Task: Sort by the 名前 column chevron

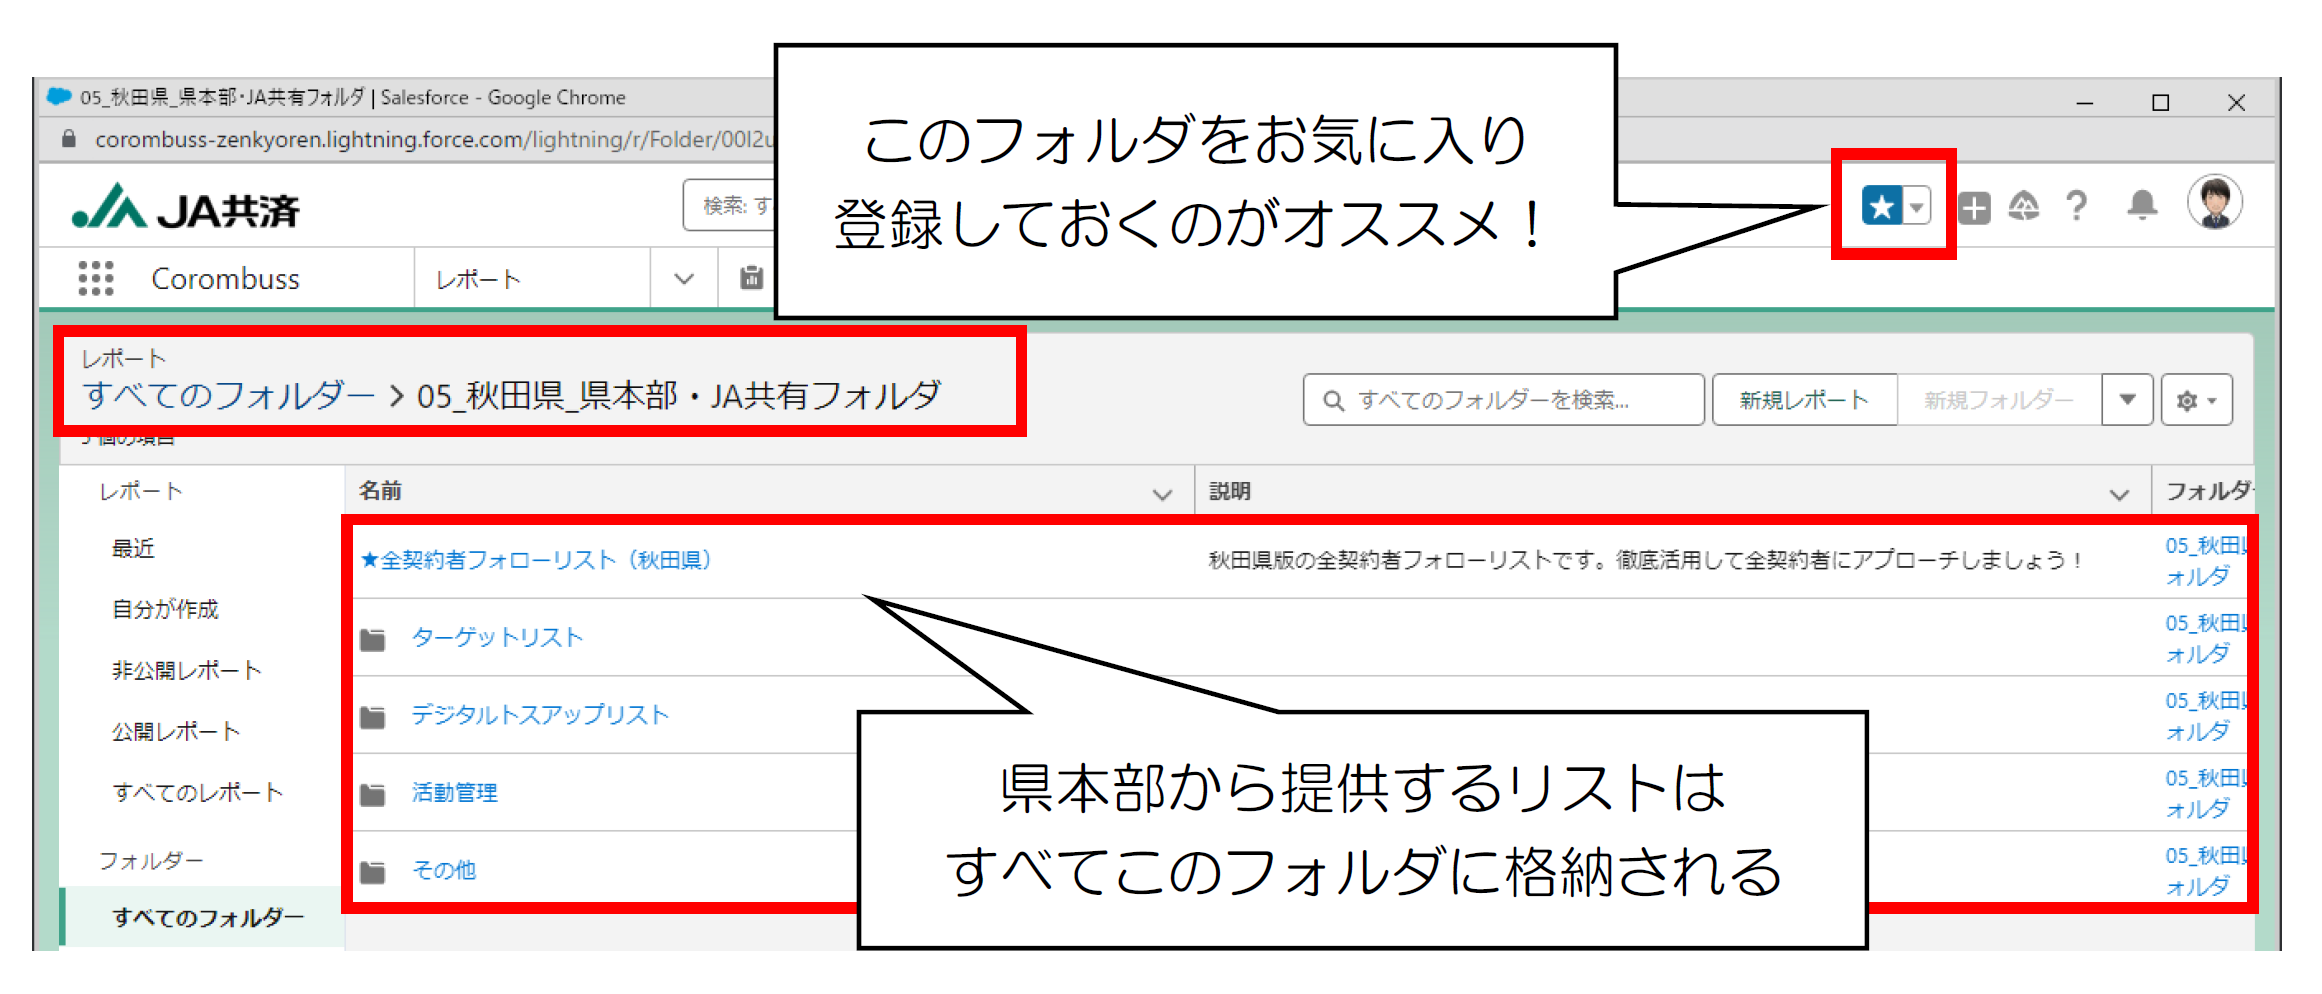Action: pos(1161,493)
